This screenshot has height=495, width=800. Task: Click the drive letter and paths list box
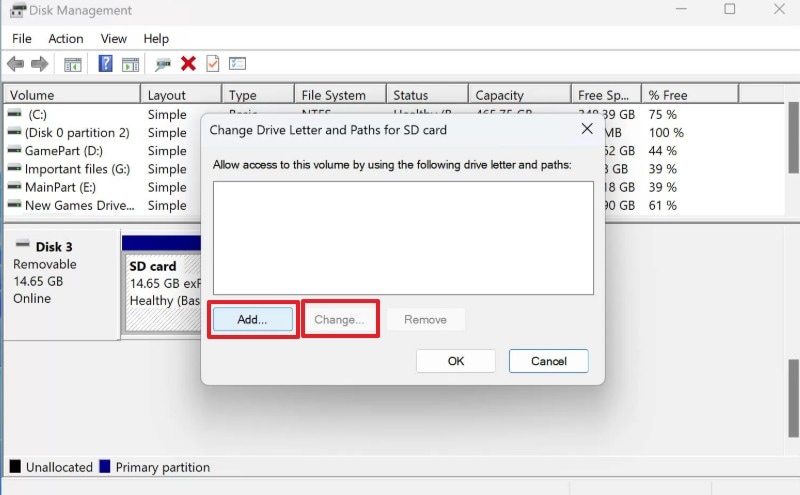[403, 238]
